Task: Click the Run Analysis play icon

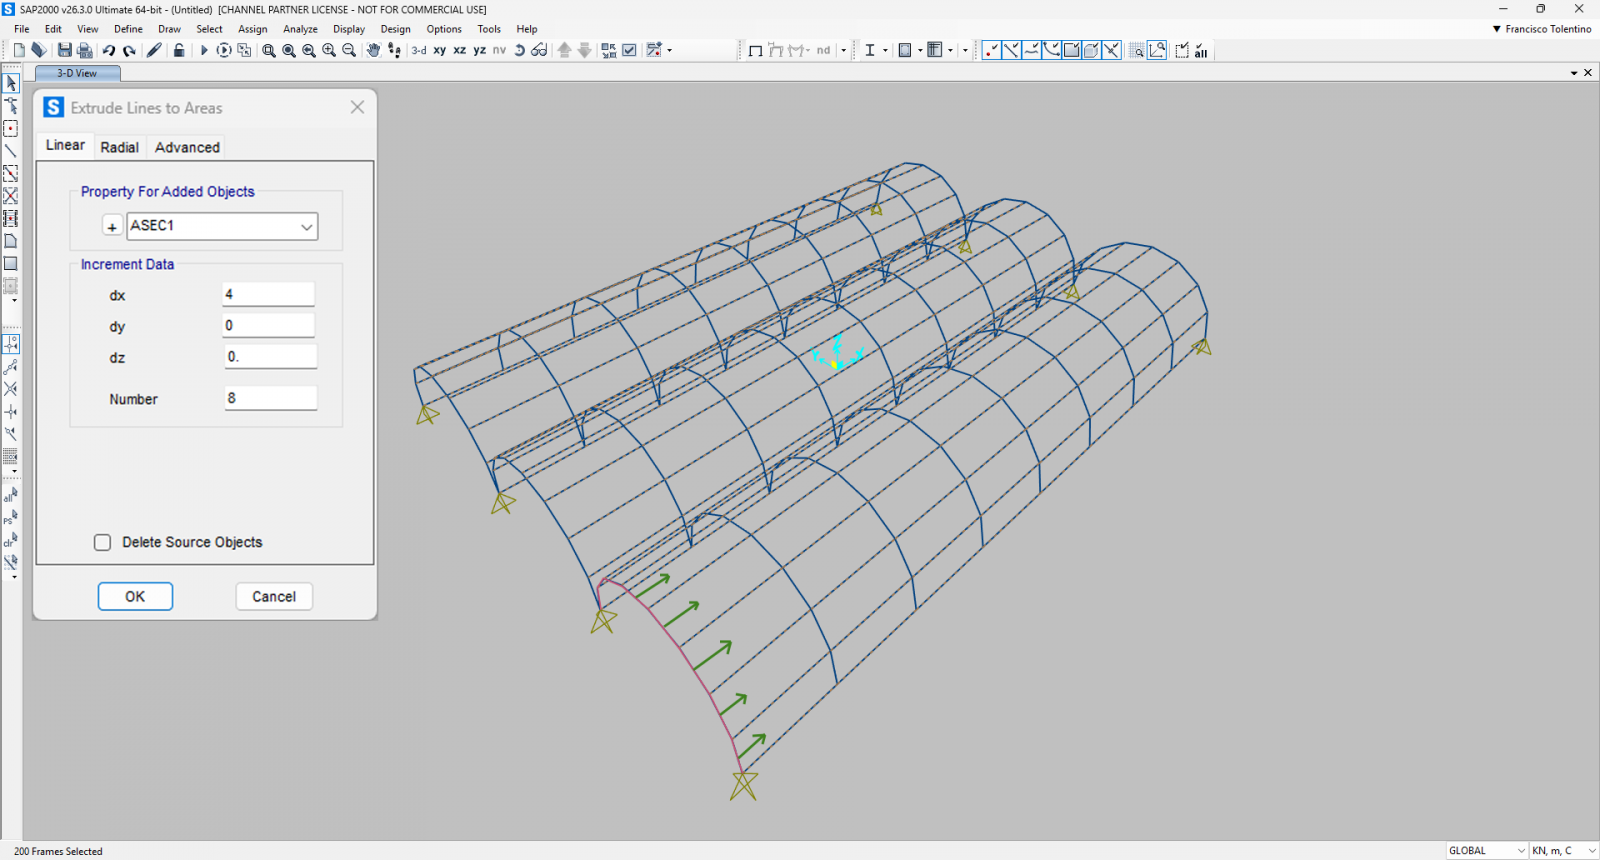Action: point(204,50)
